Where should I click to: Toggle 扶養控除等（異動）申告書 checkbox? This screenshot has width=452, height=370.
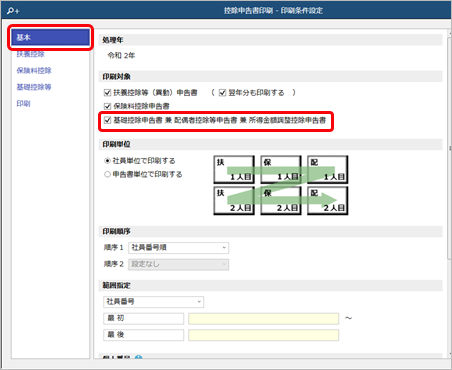(x=107, y=92)
